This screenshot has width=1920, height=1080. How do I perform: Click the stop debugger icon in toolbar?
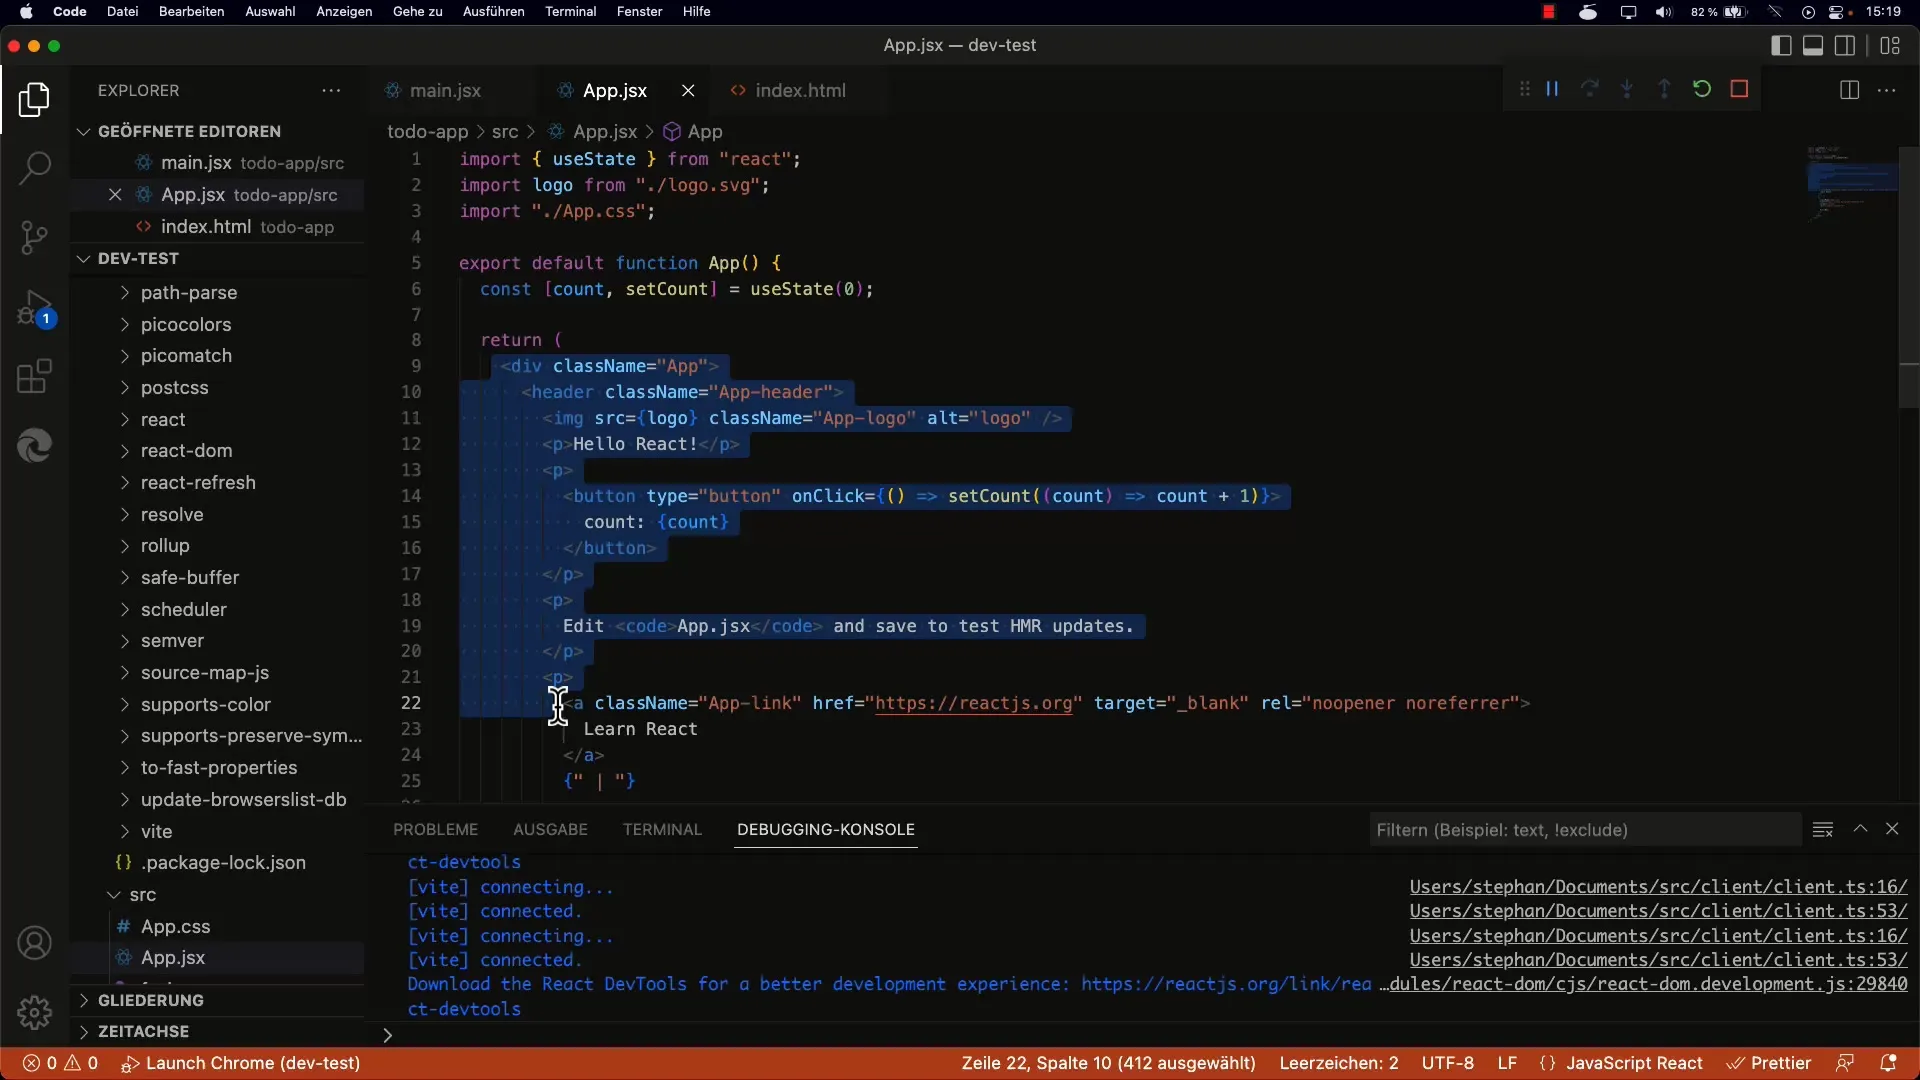pyautogui.click(x=1741, y=88)
